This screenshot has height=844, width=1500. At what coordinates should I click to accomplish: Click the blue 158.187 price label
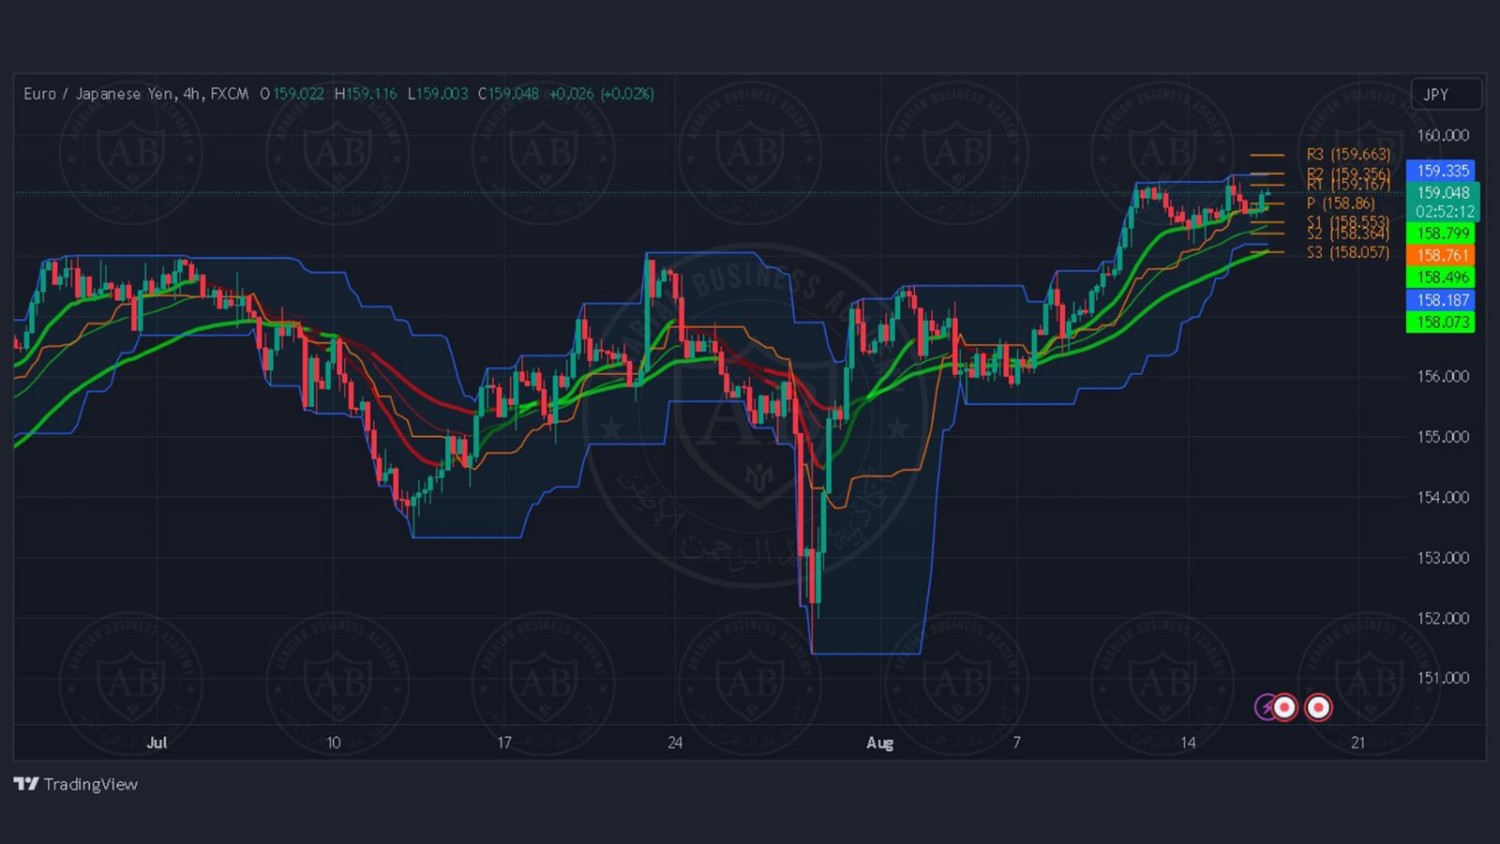click(x=1442, y=300)
